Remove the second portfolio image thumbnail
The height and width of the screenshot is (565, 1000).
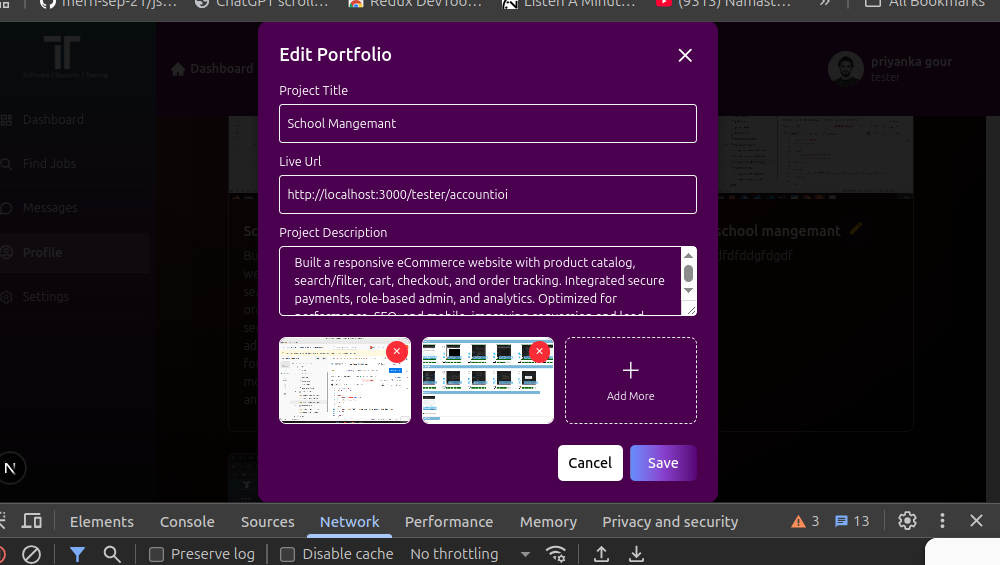tap(540, 351)
